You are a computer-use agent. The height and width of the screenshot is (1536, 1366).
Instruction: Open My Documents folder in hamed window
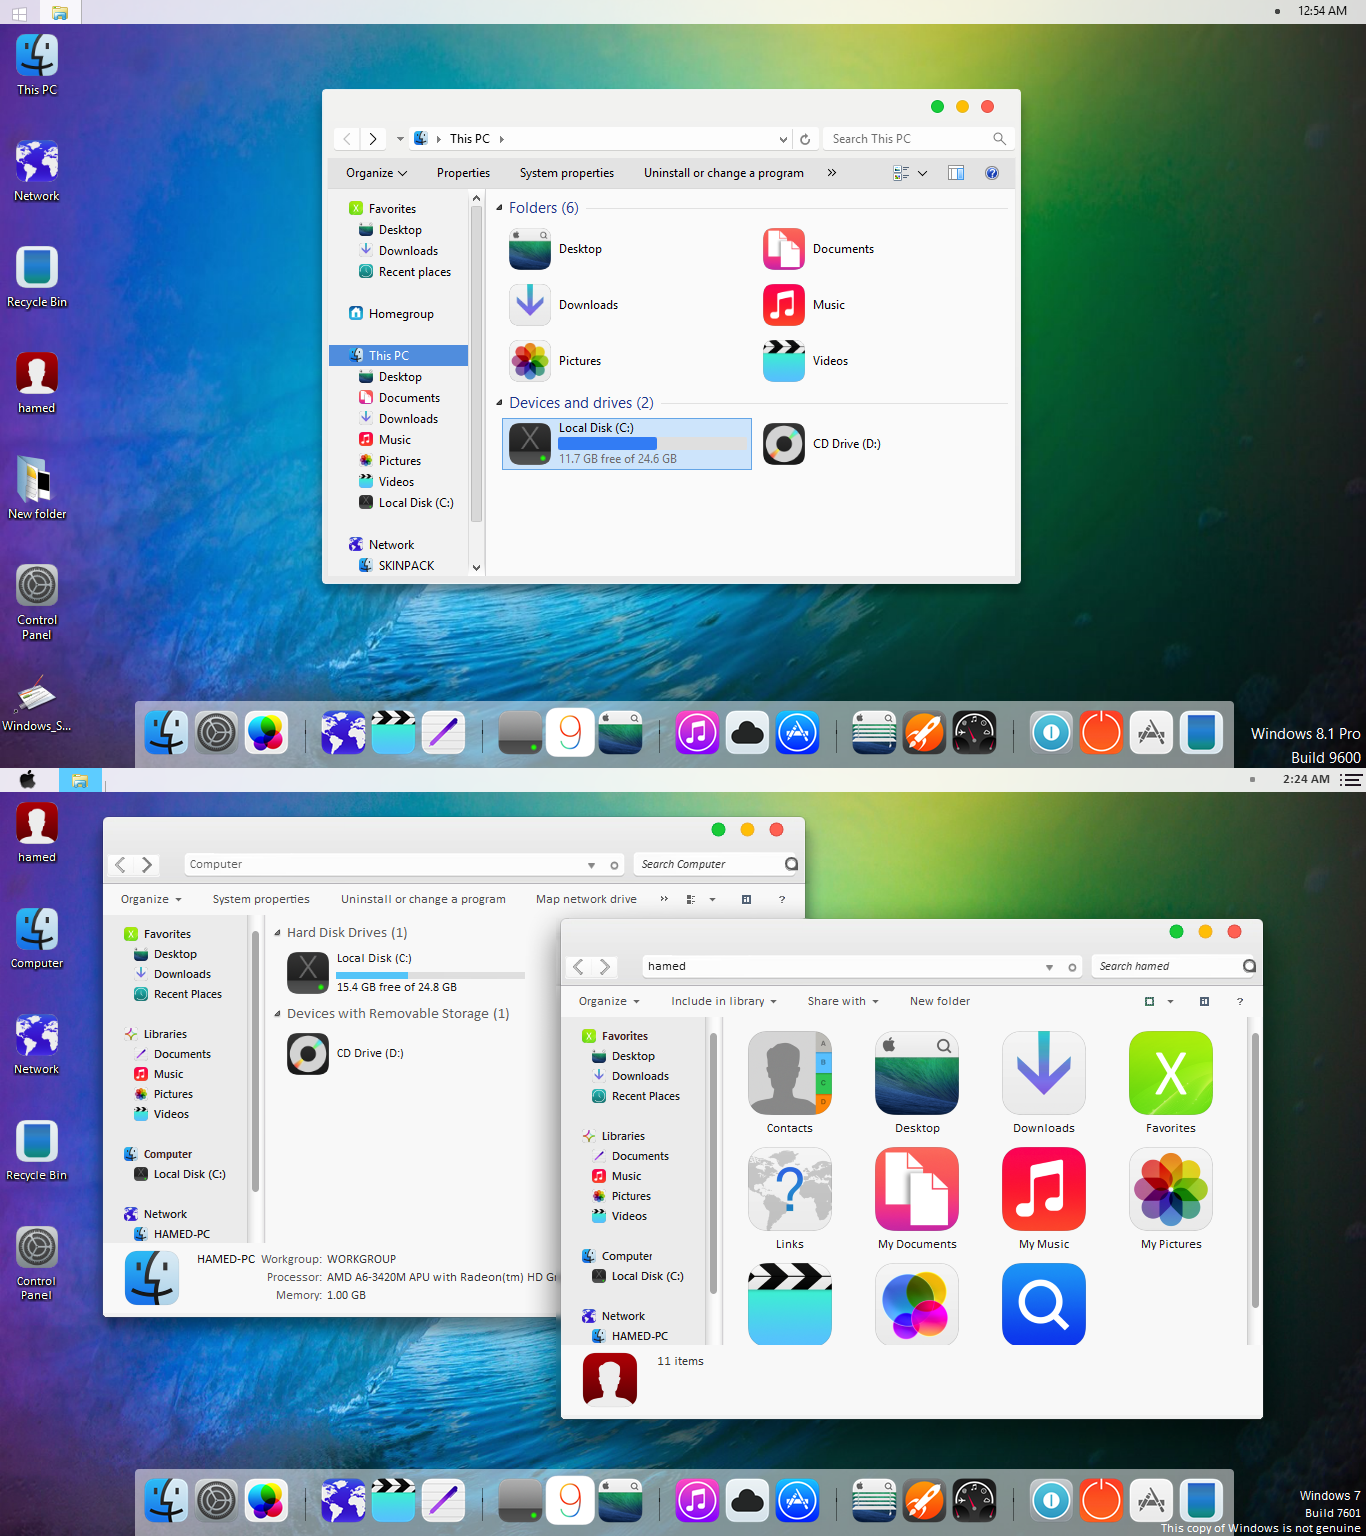coord(917,1200)
